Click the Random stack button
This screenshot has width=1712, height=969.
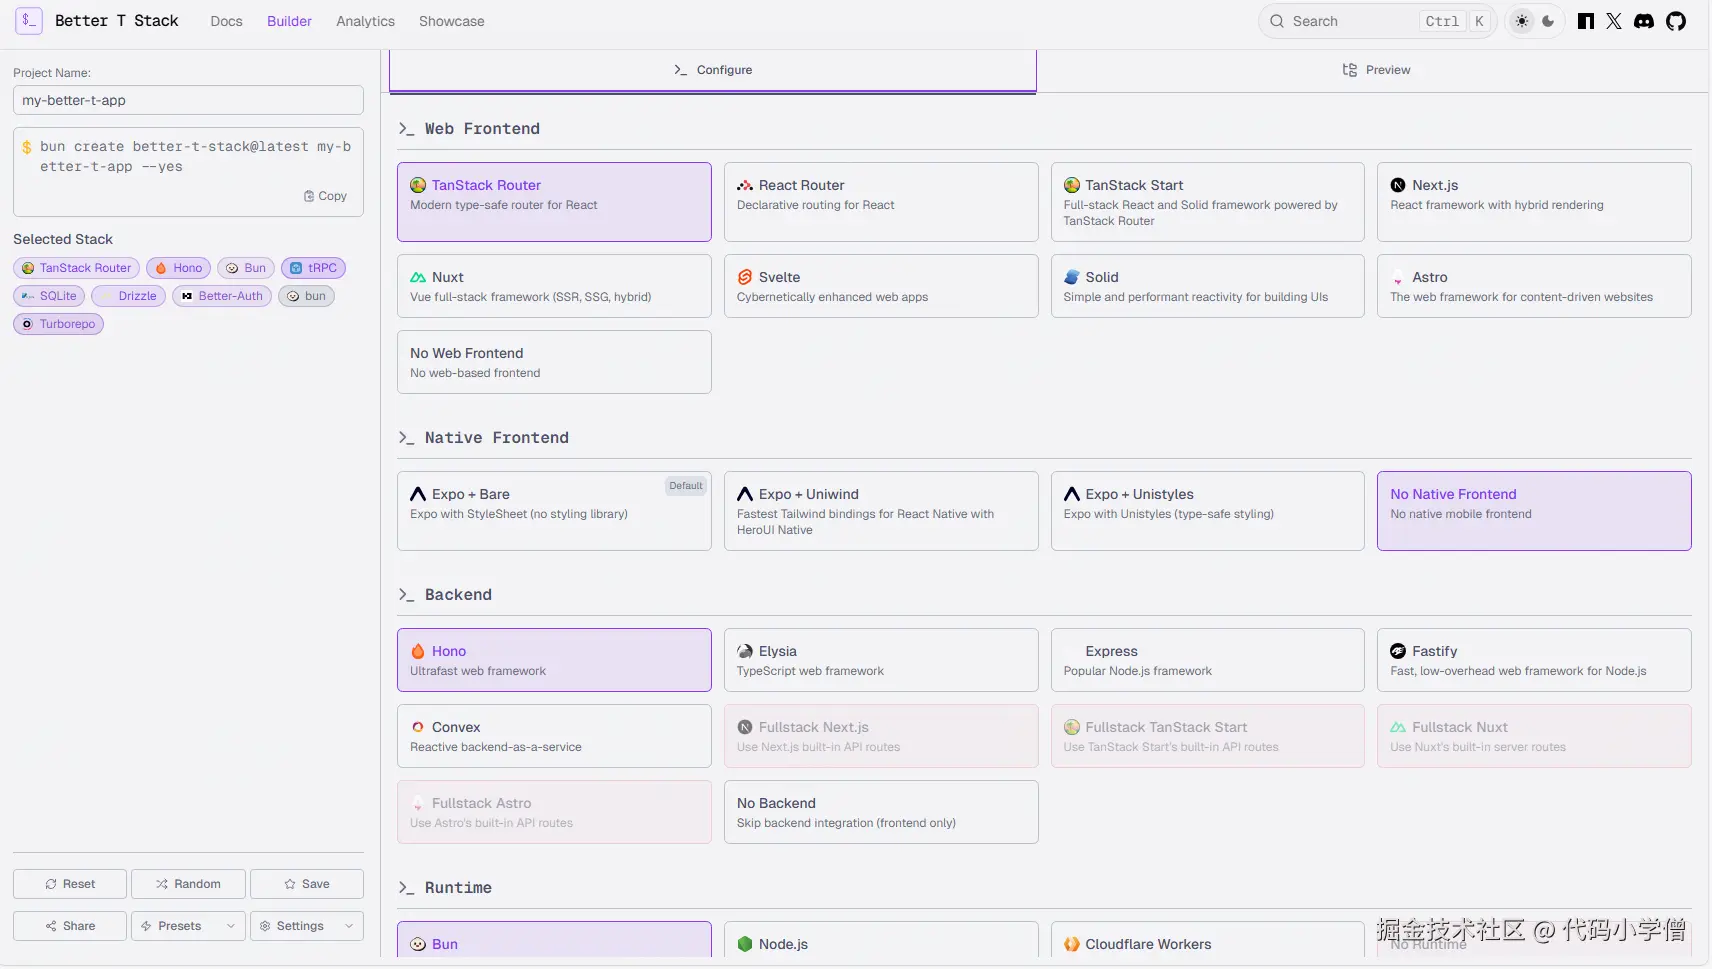[188, 884]
